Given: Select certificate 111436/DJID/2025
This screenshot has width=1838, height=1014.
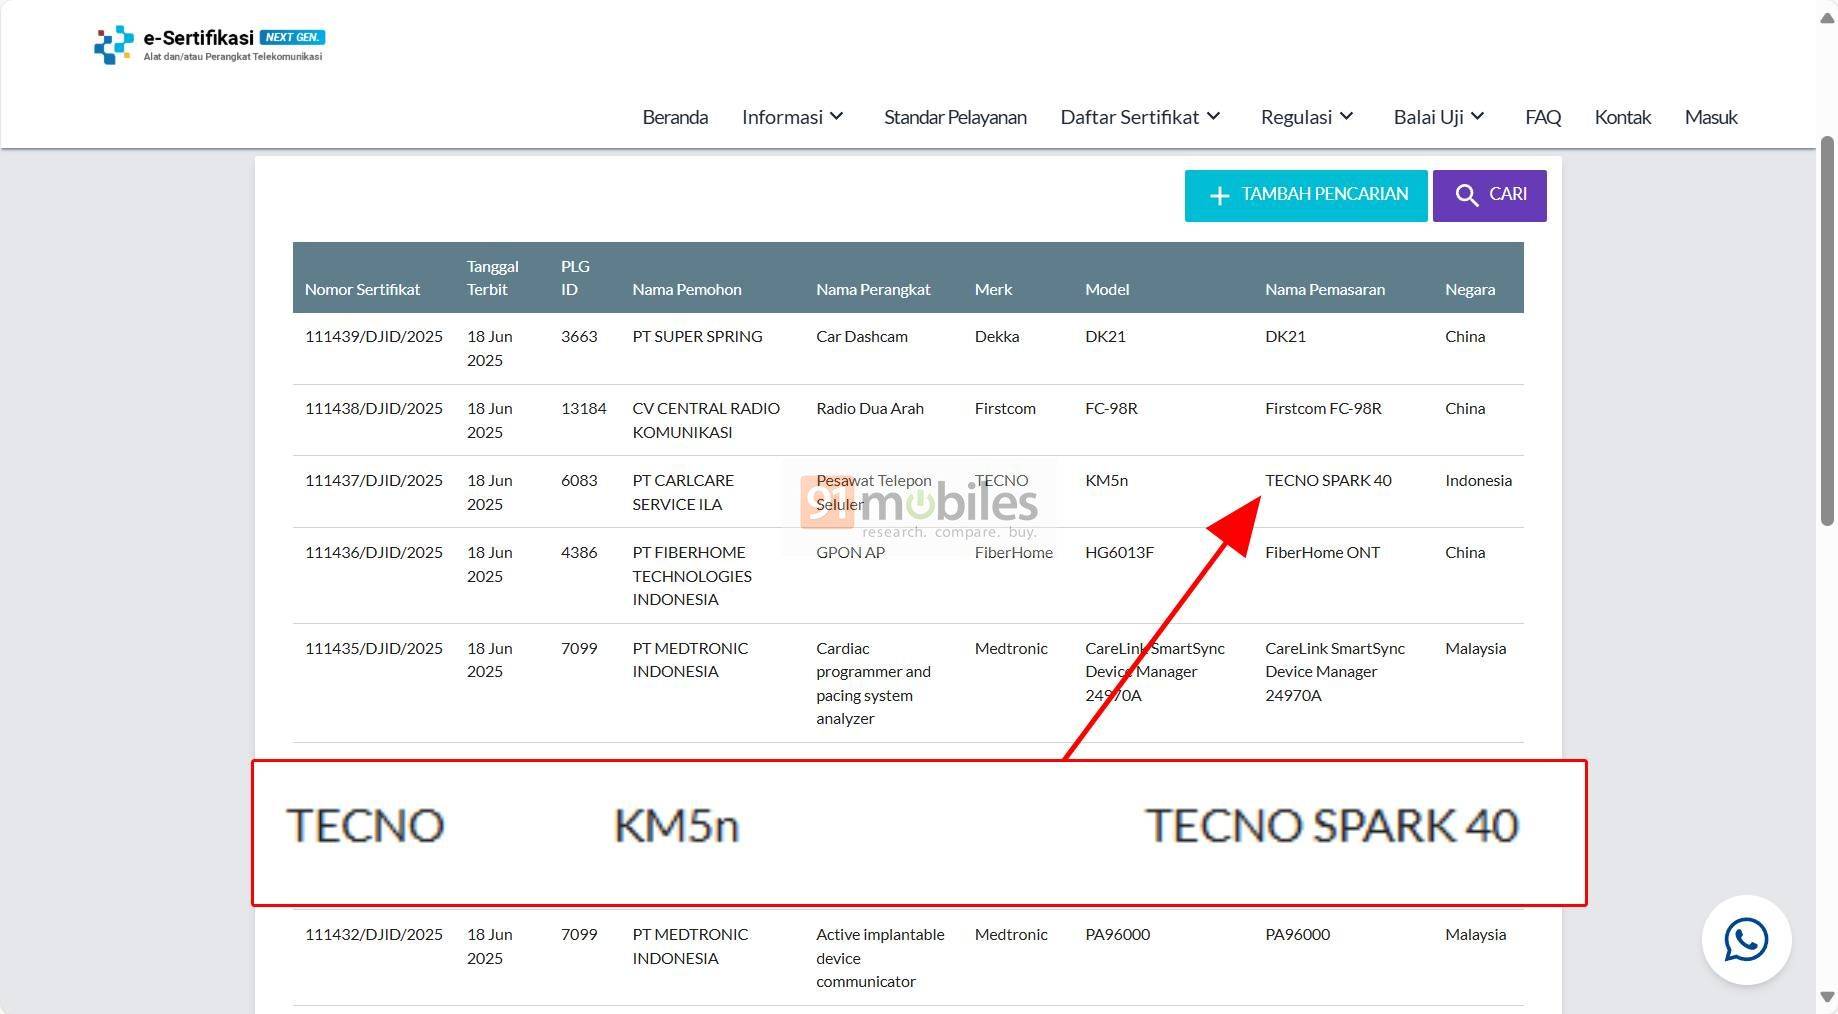Looking at the screenshot, I should [374, 553].
